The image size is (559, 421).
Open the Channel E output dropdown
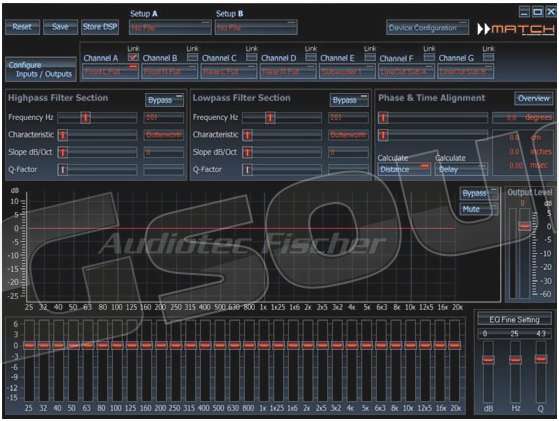pos(347,71)
